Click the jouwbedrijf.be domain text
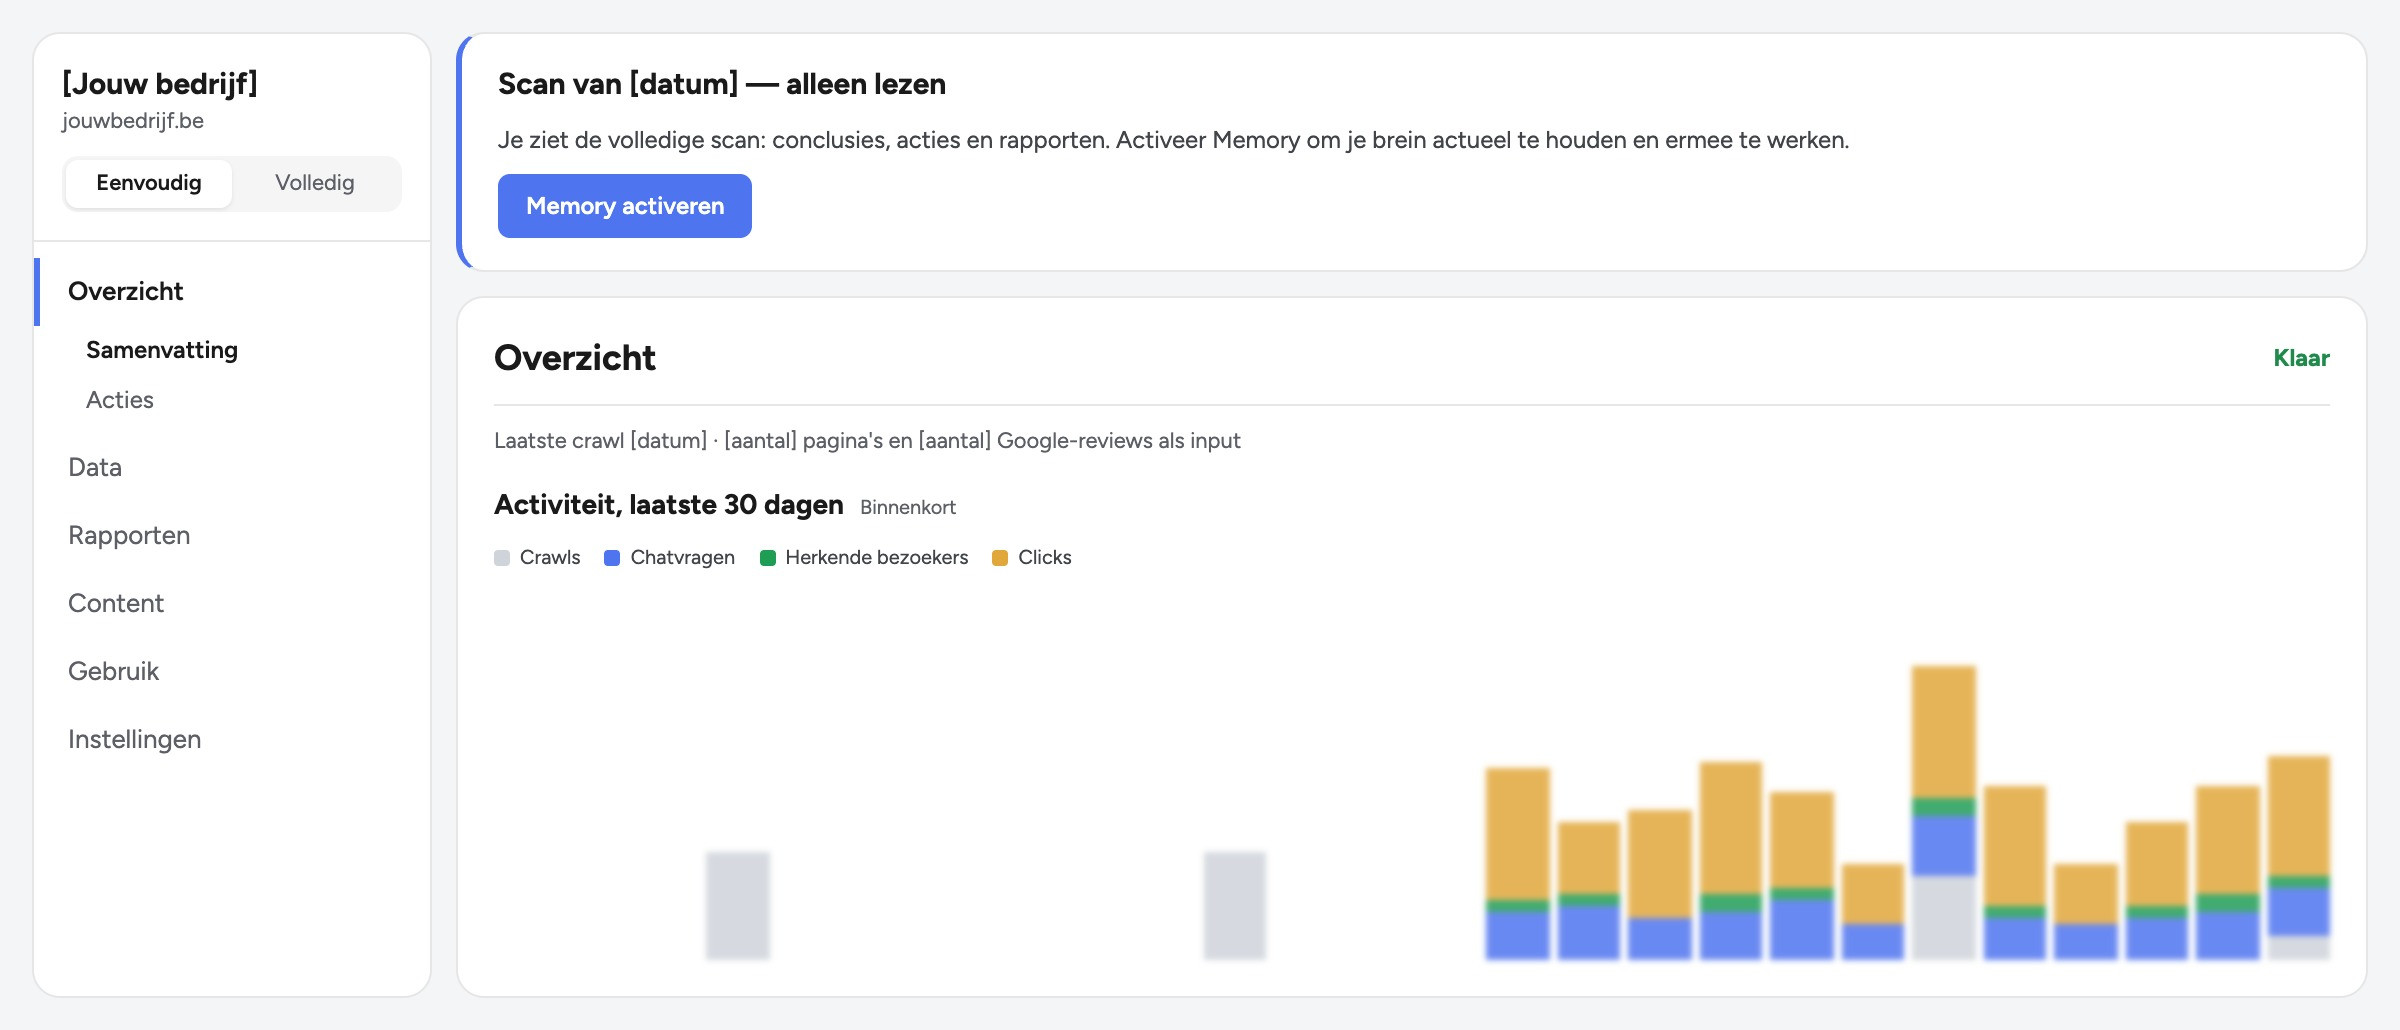The height and width of the screenshot is (1030, 2400). coord(133,121)
